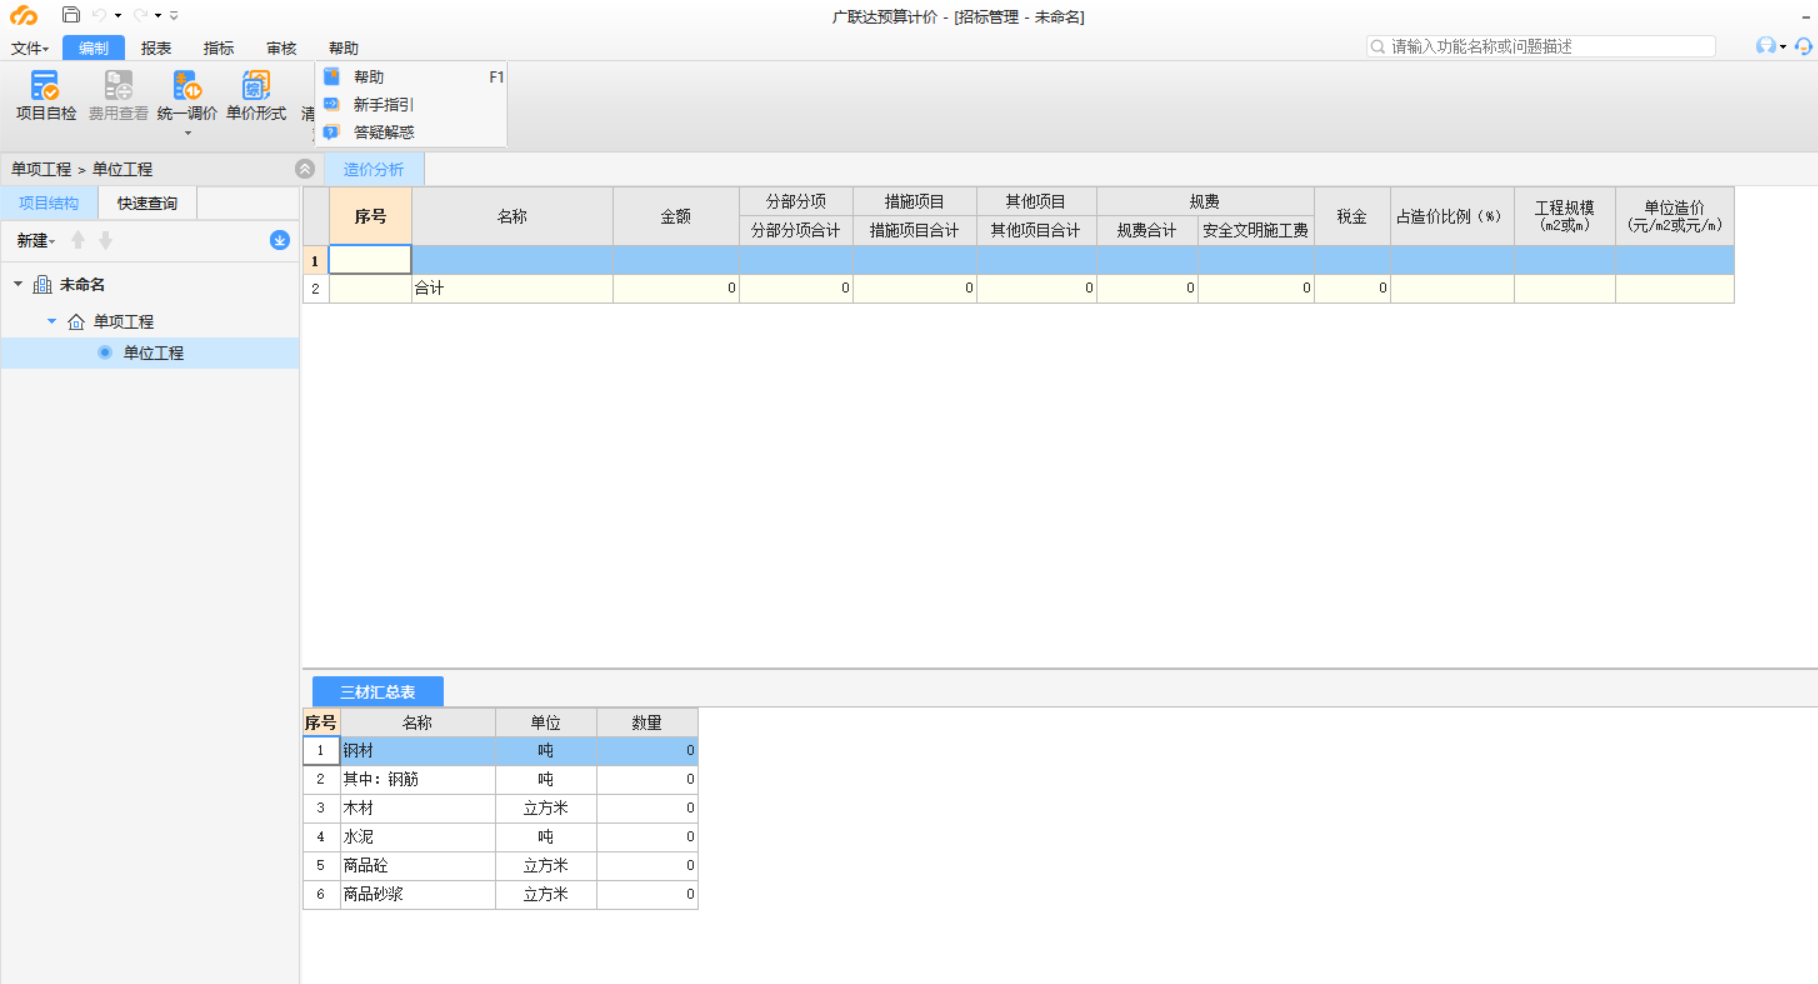Viewport: 1818px width, 984px height.
Task: Click 单项工程 in the breadcrumb path
Action: tap(41, 169)
